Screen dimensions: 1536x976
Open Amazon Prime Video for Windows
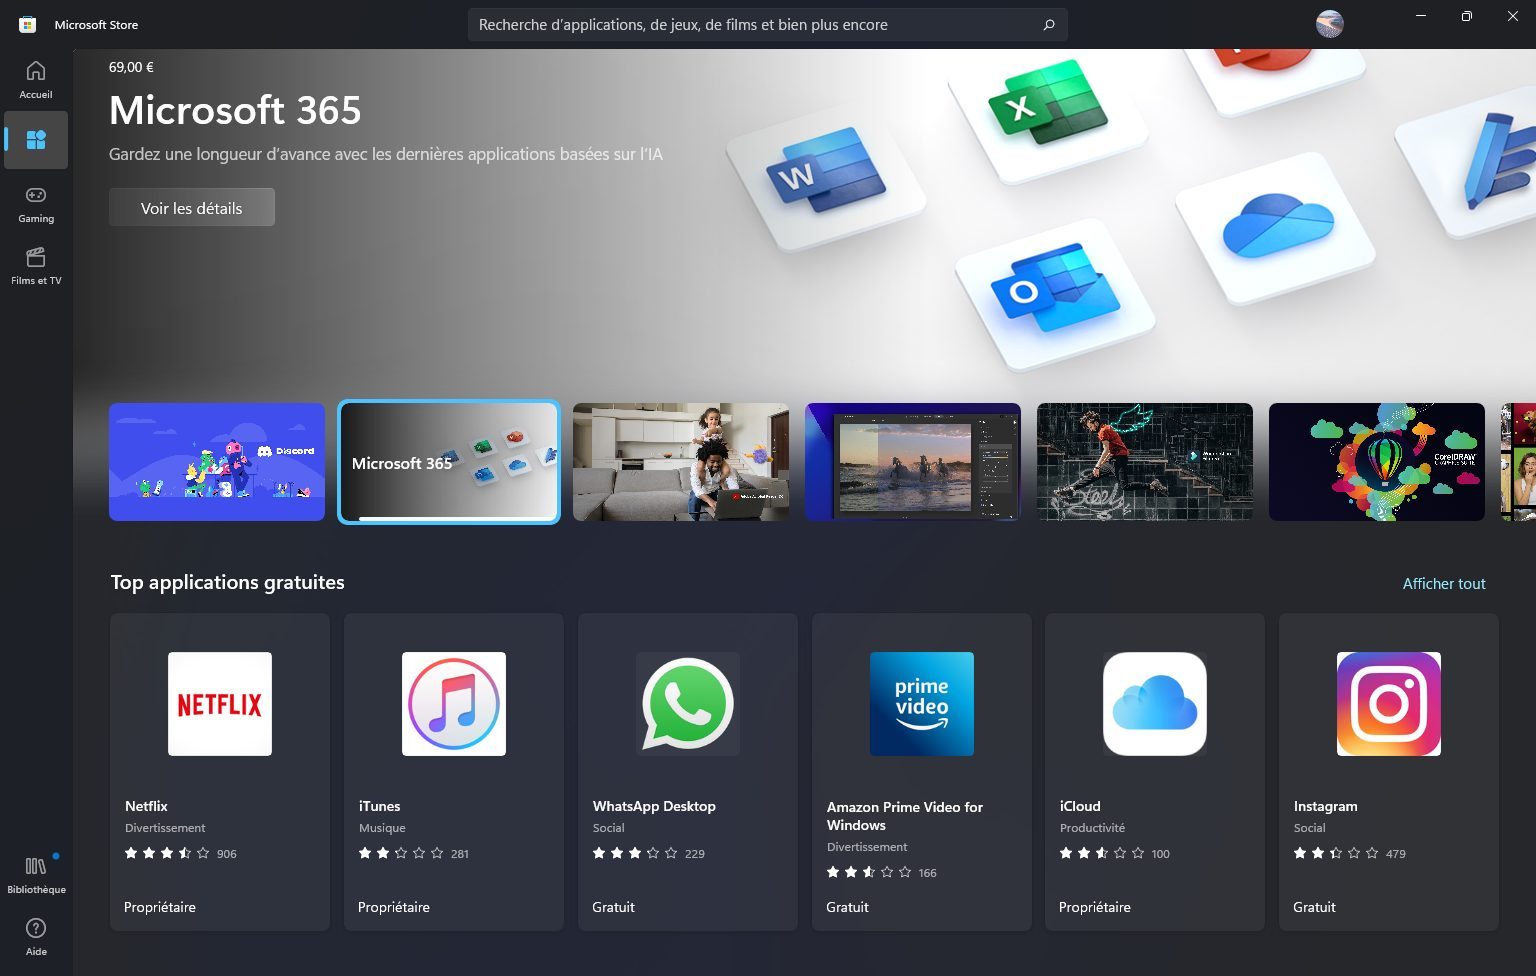point(922,704)
